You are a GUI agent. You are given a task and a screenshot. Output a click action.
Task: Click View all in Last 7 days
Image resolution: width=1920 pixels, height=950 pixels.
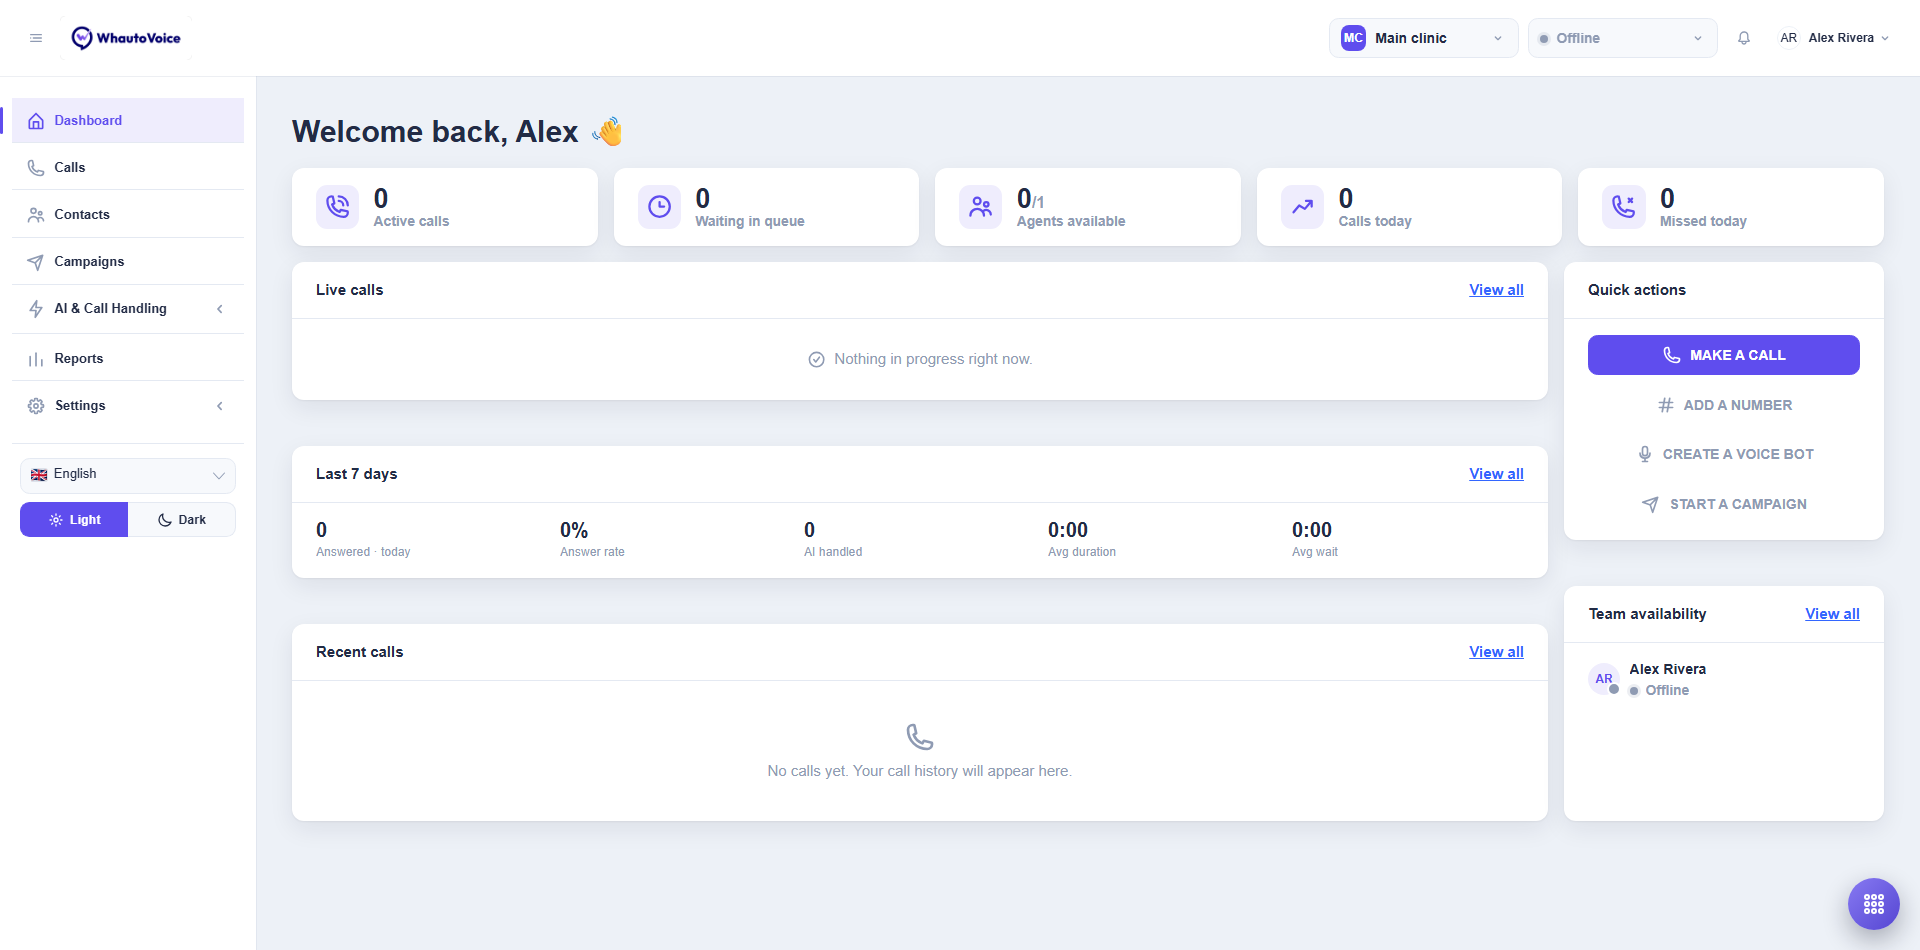pos(1496,474)
